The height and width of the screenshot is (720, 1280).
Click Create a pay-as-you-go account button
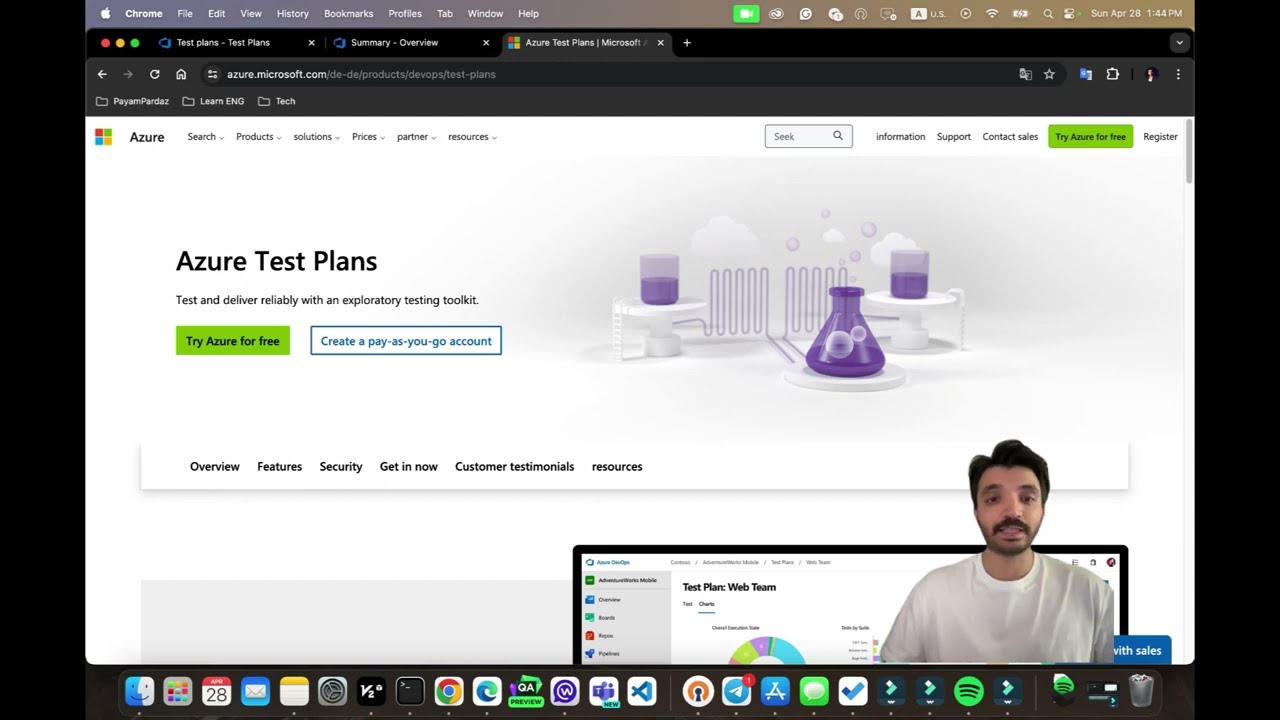[x=406, y=341]
